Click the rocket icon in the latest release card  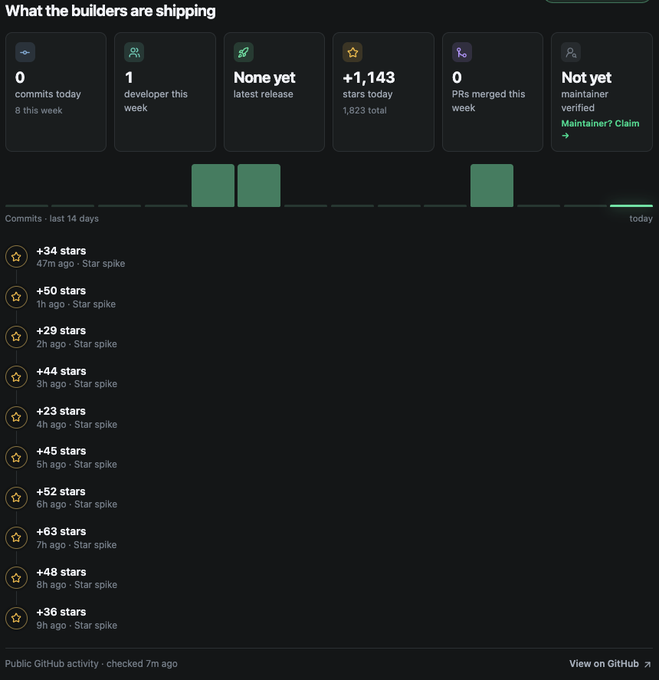point(244,52)
